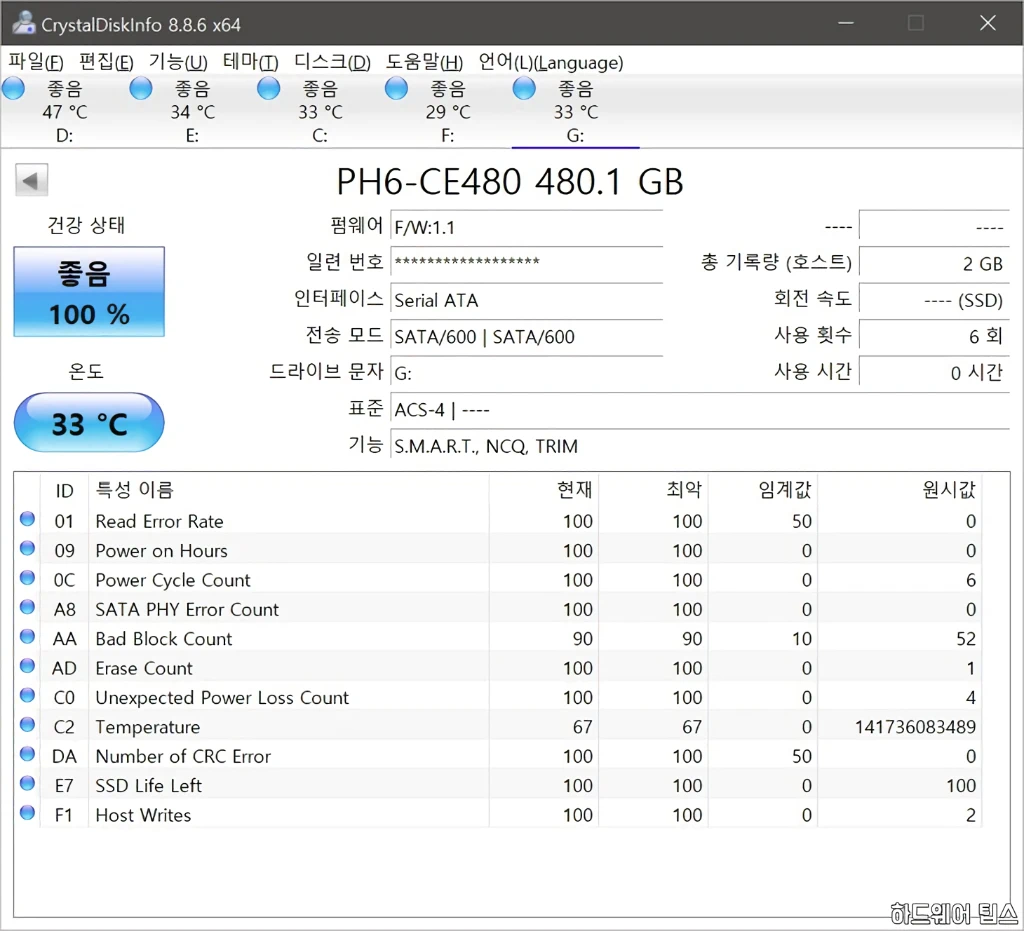Click the 33 °C temperature button
This screenshot has height=931, width=1024.
(x=89, y=422)
